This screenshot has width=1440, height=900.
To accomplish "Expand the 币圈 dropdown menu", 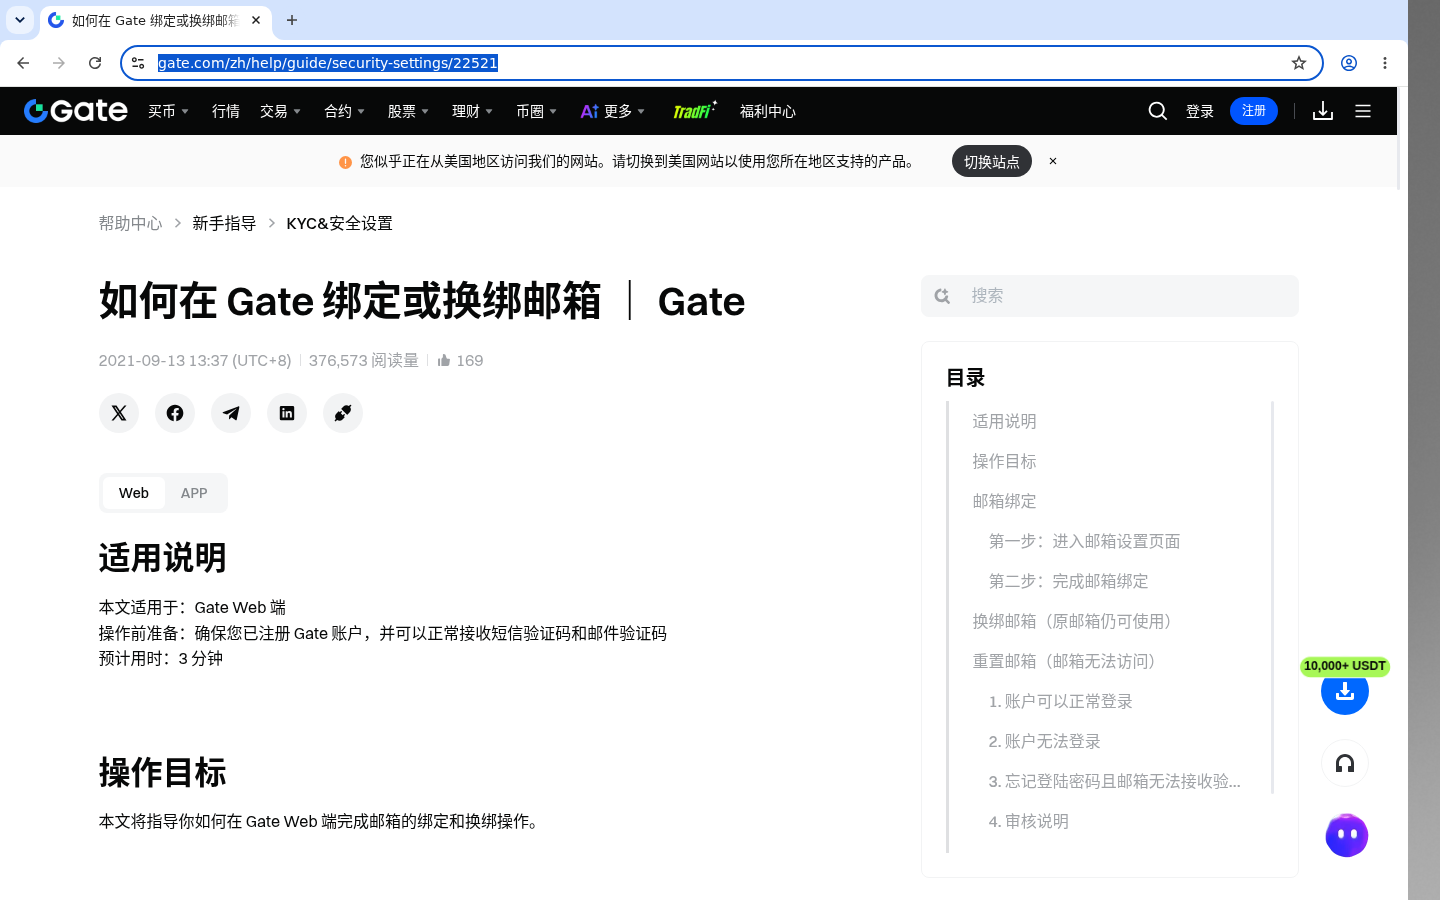I will pos(537,111).
